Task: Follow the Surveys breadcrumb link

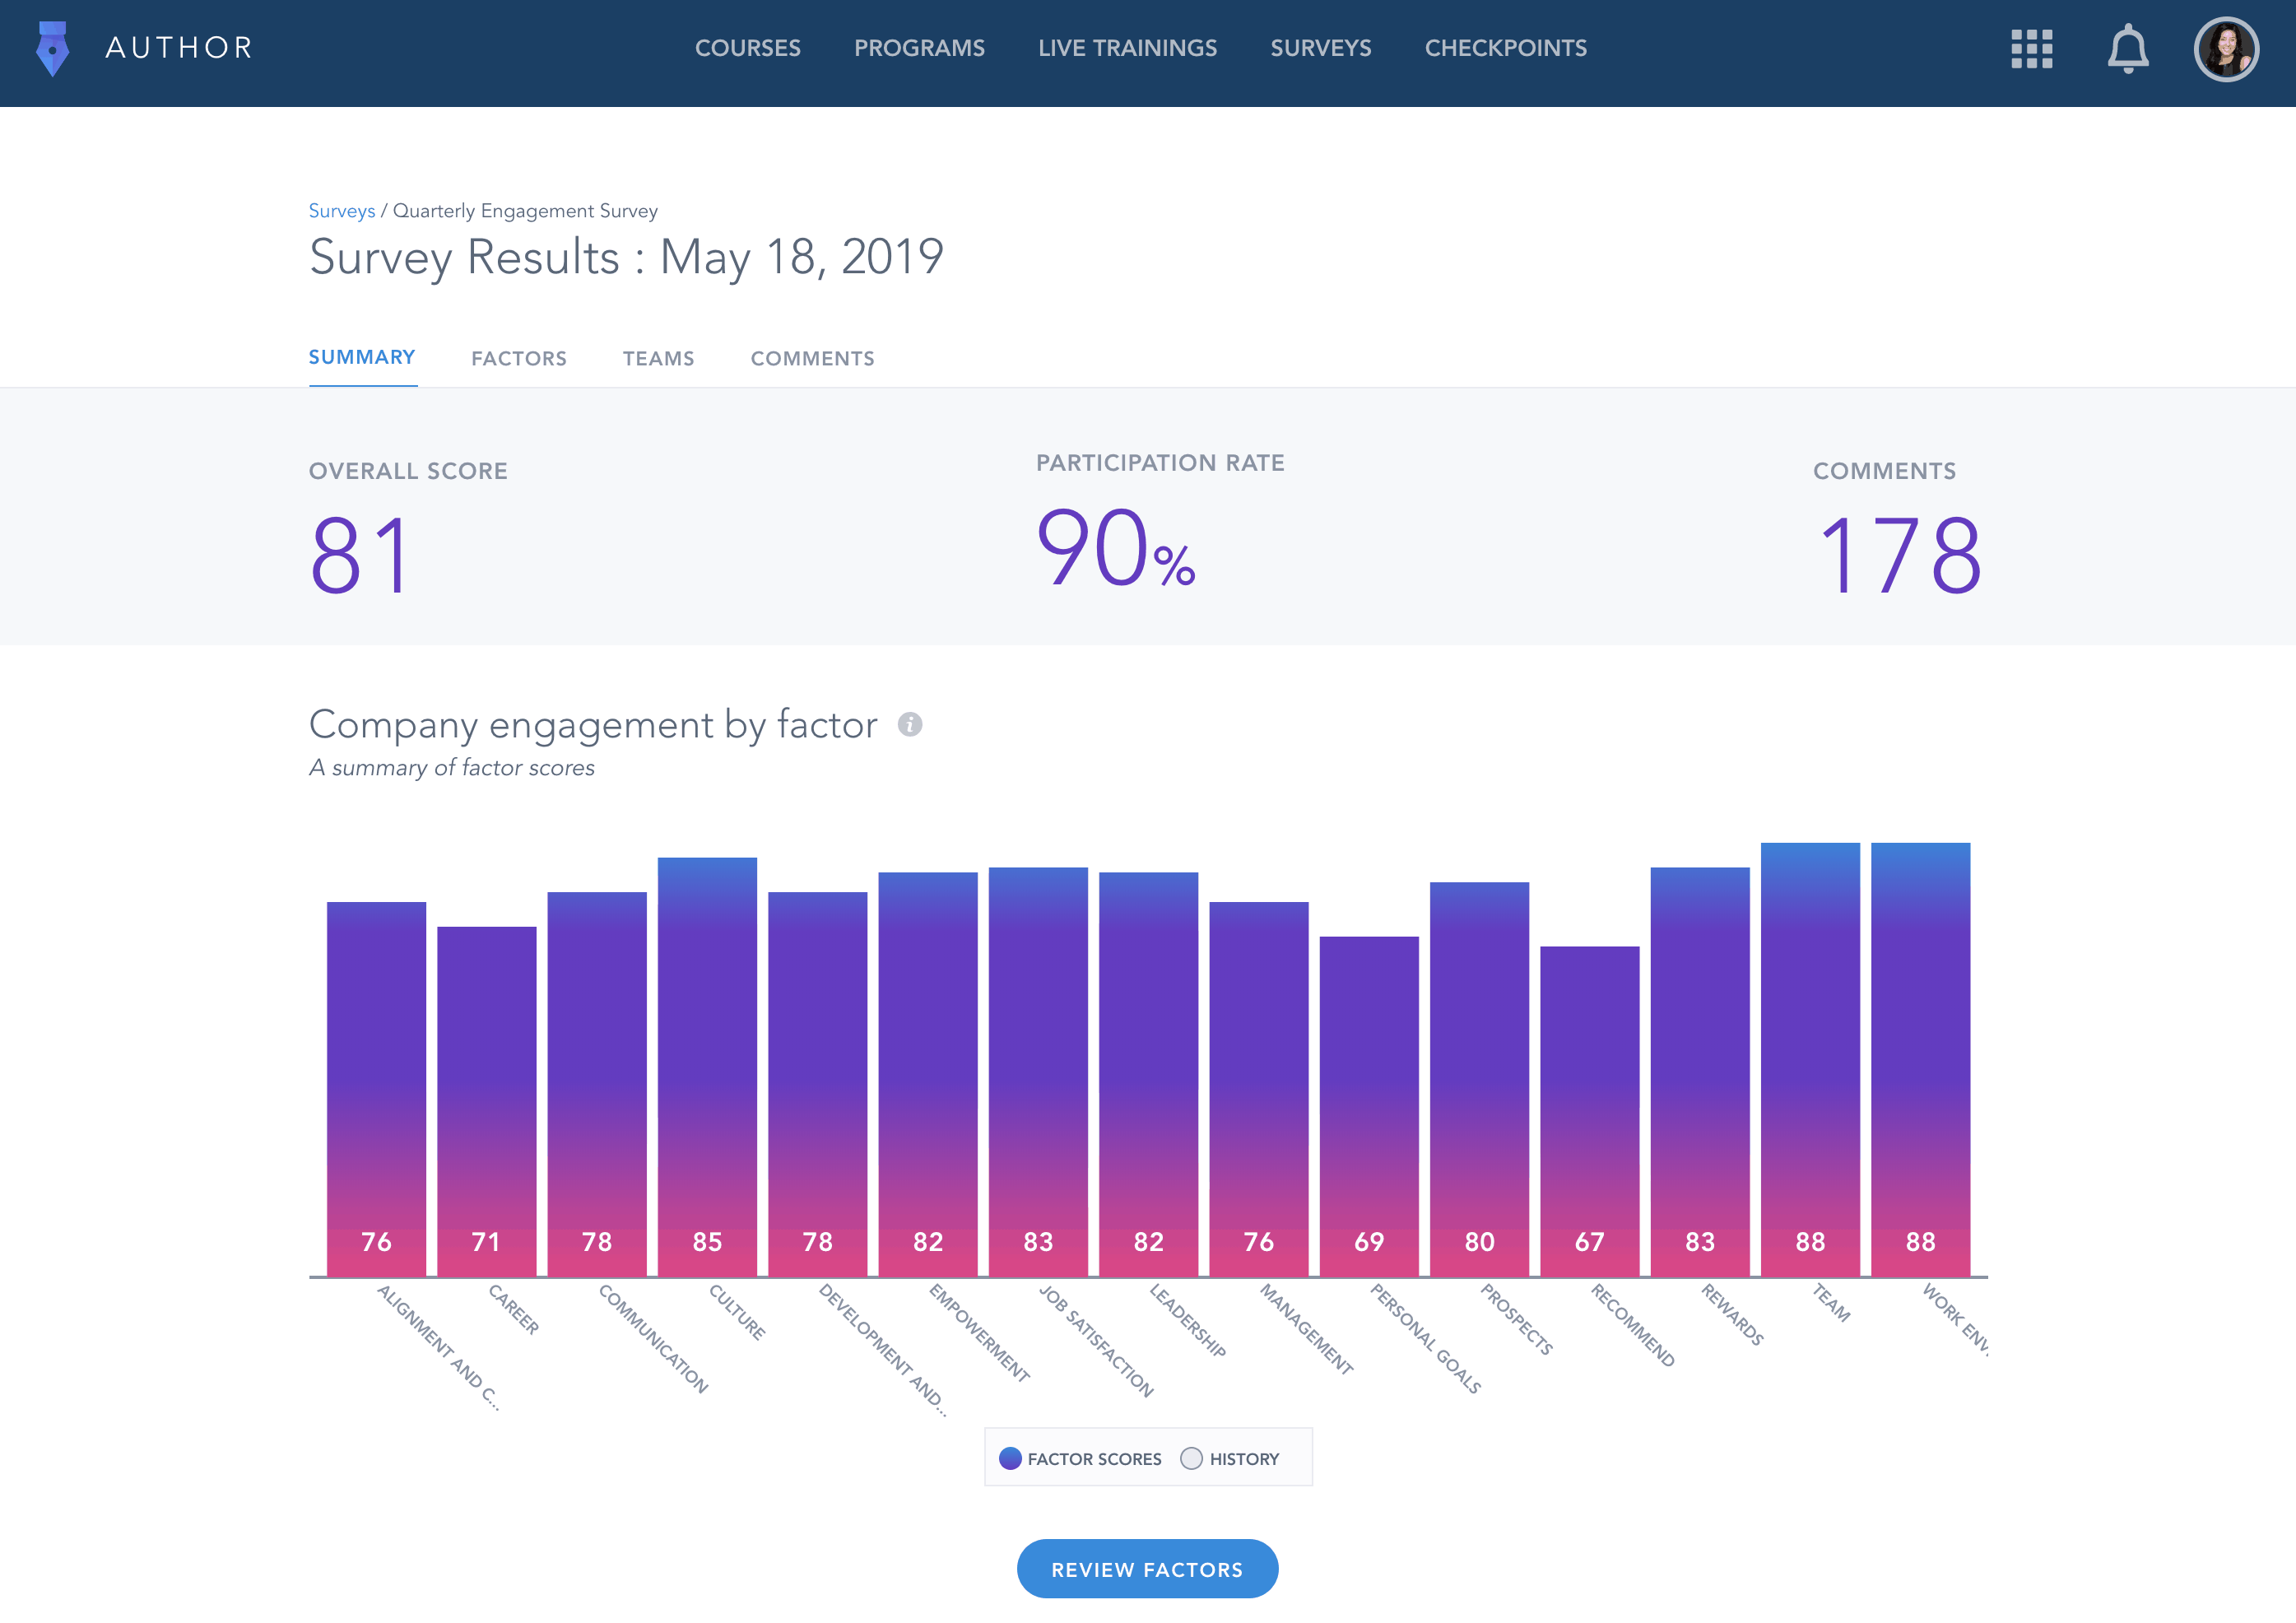Action: [341, 211]
